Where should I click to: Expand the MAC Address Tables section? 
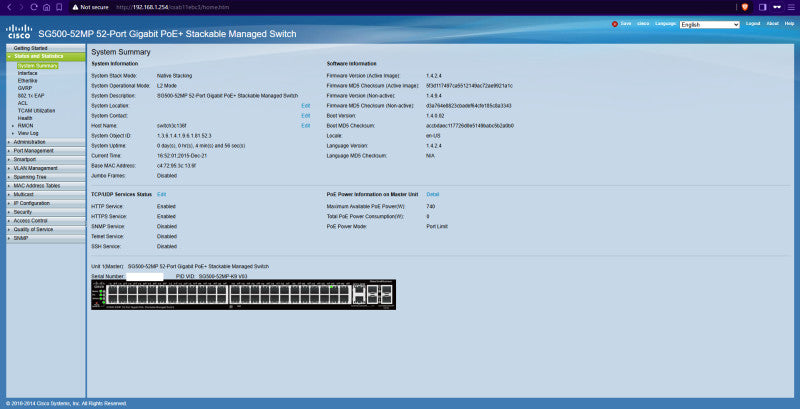click(45, 186)
